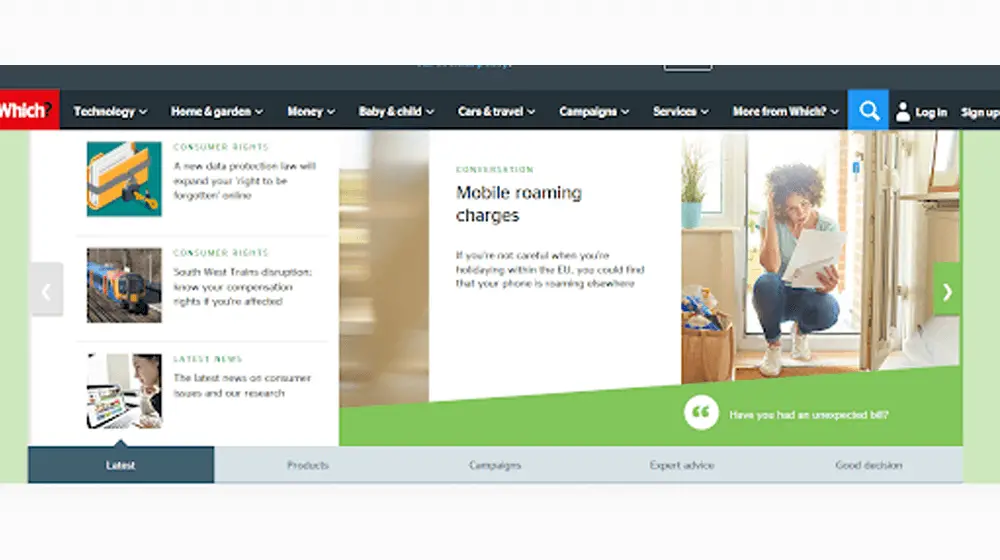Expand the Cars & travel menu
Screen dimensions: 1000x560
coord(496,112)
